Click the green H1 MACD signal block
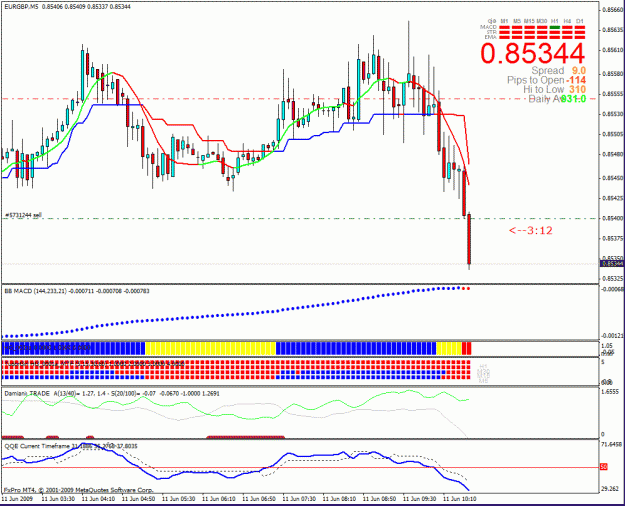This screenshot has height=506, width=625. coord(554,28)
